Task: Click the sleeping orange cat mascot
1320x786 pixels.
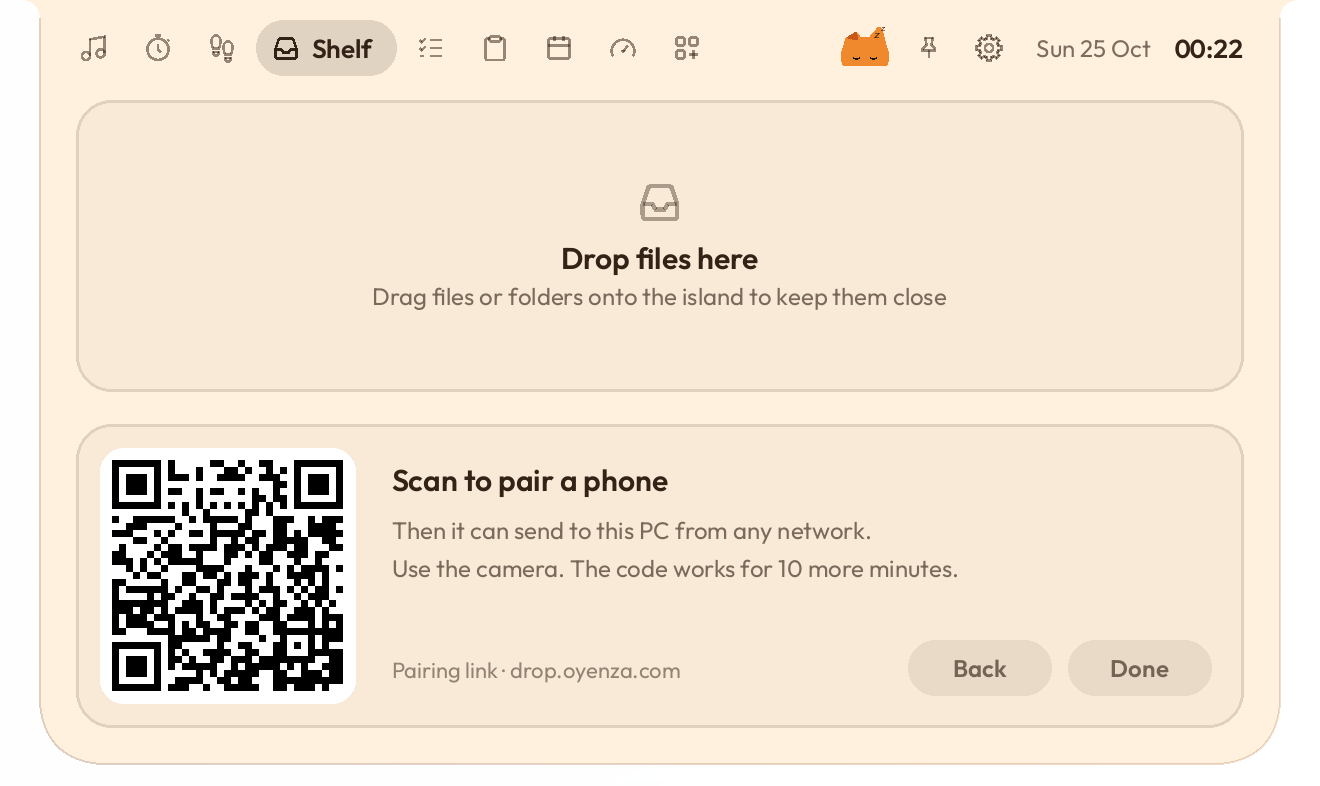Action: [865, 48]
